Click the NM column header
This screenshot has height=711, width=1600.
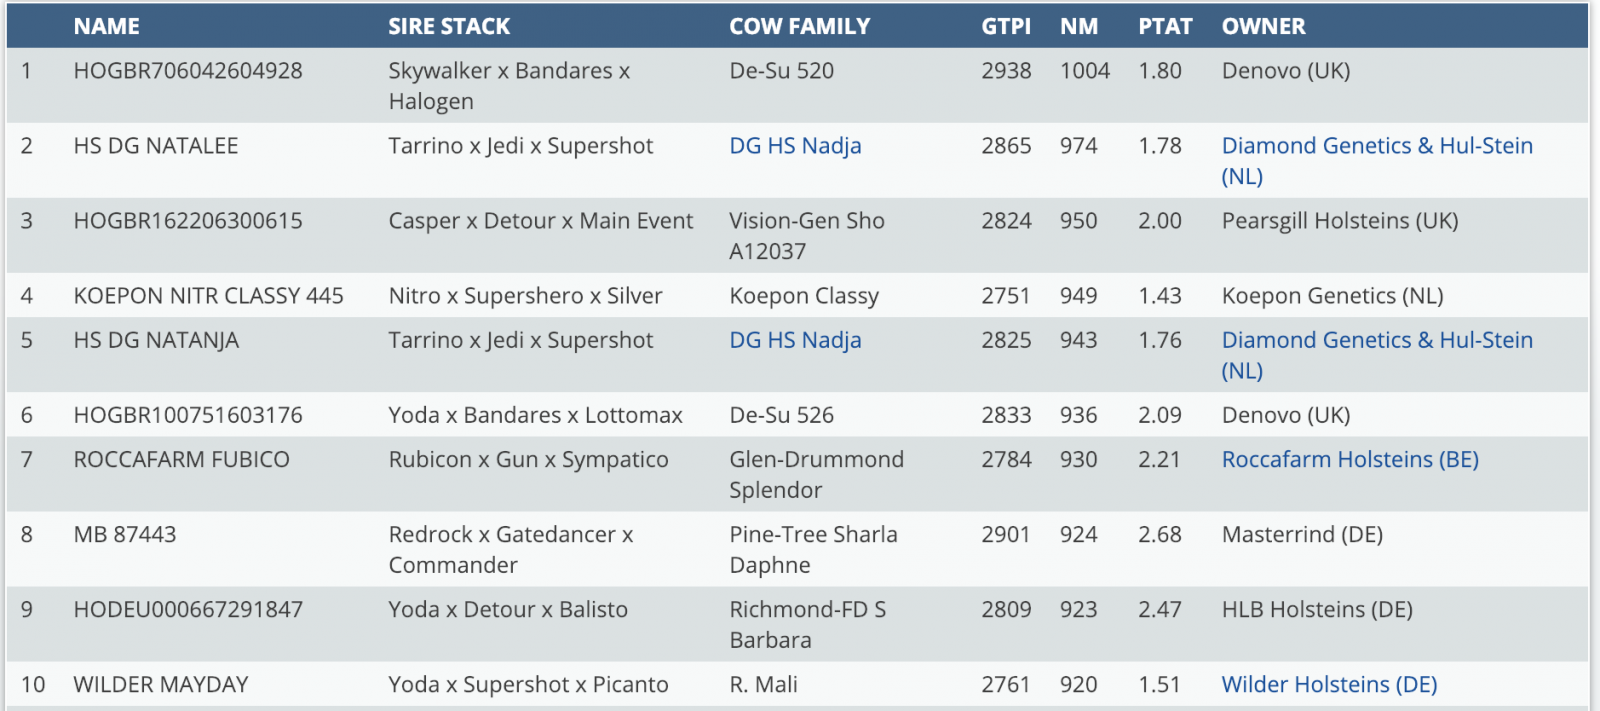point(1078,27)
